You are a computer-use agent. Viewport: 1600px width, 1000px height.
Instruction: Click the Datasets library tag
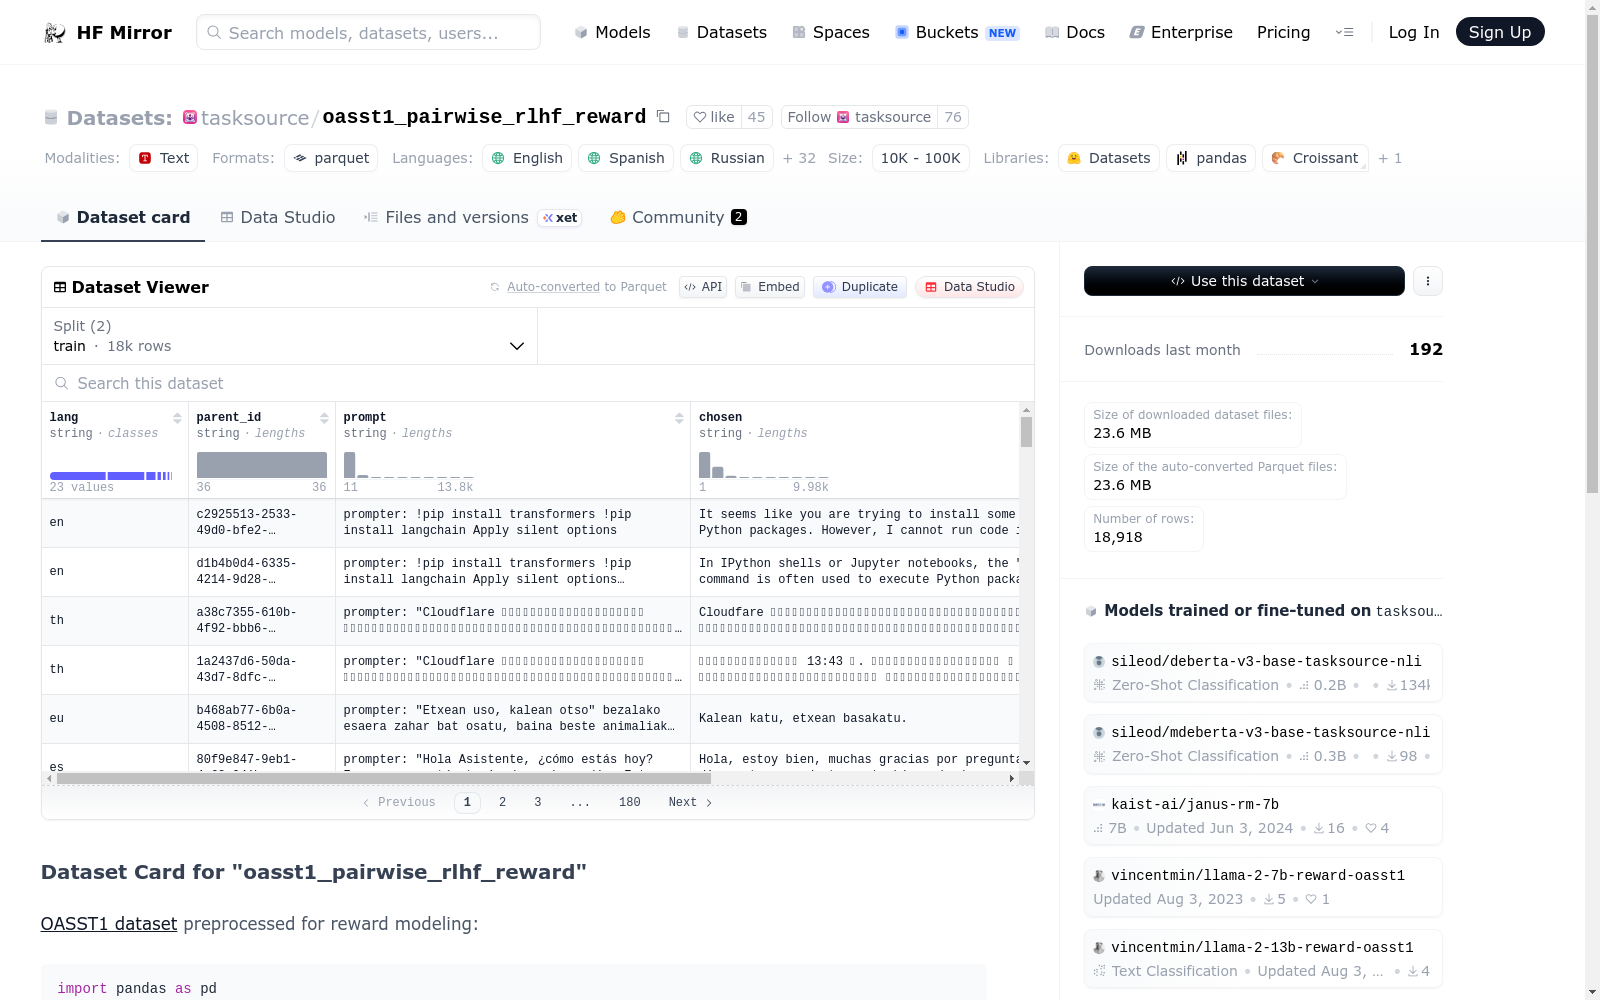tap(1109, 158)
